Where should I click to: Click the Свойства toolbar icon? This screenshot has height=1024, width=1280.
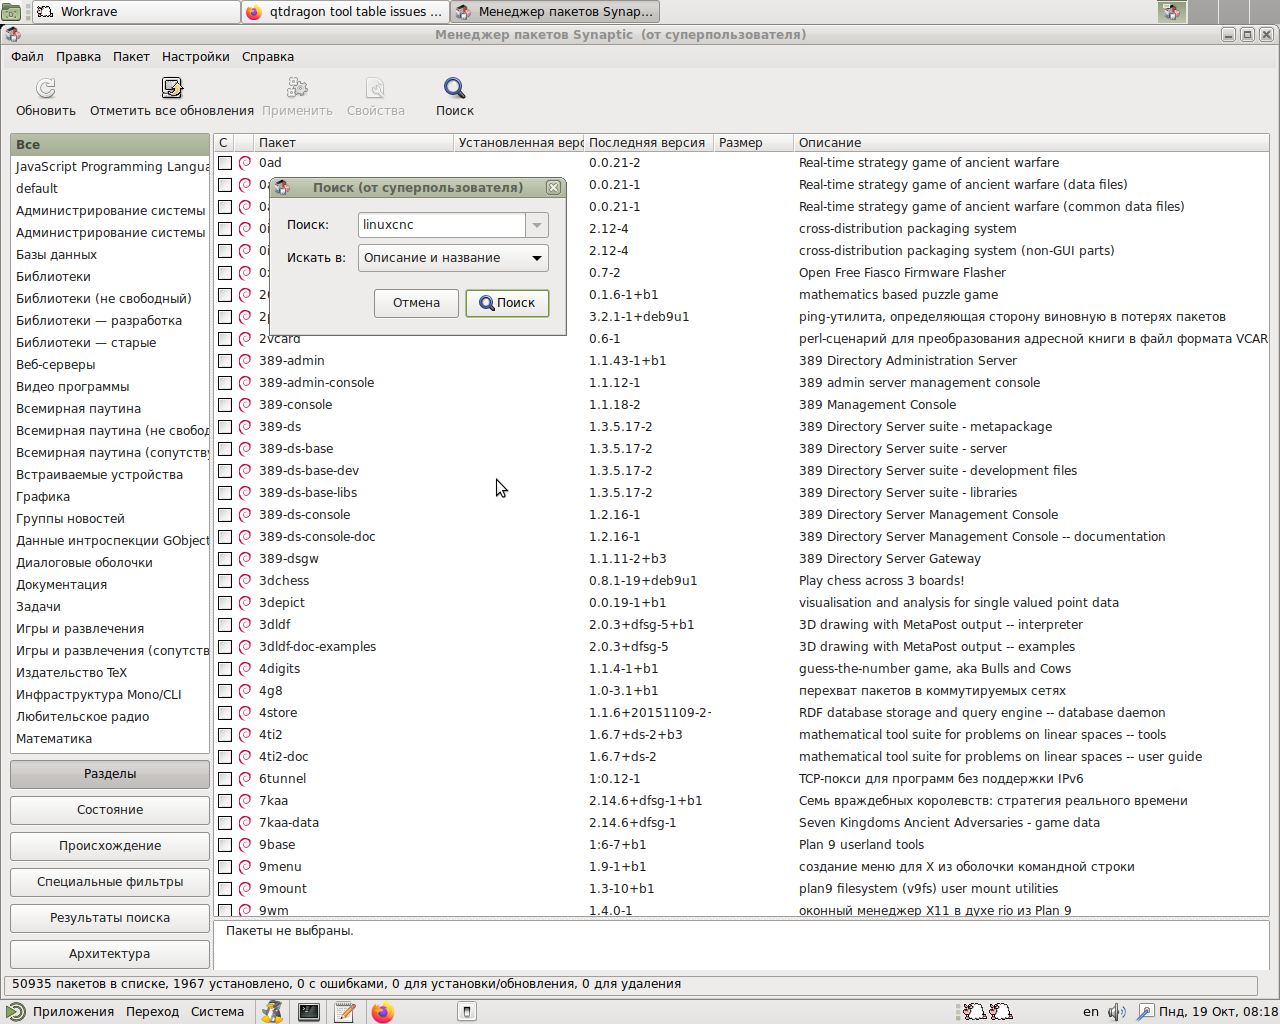point(375,88)
